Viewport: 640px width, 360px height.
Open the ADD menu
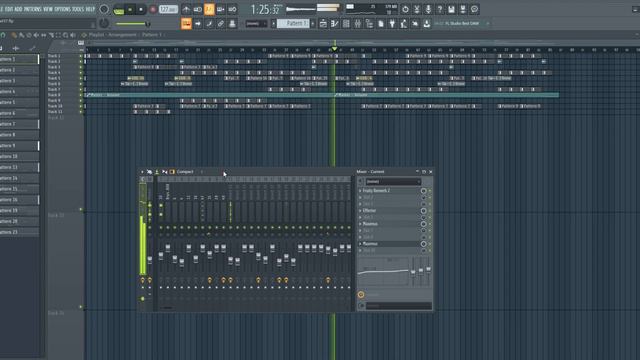18,9
